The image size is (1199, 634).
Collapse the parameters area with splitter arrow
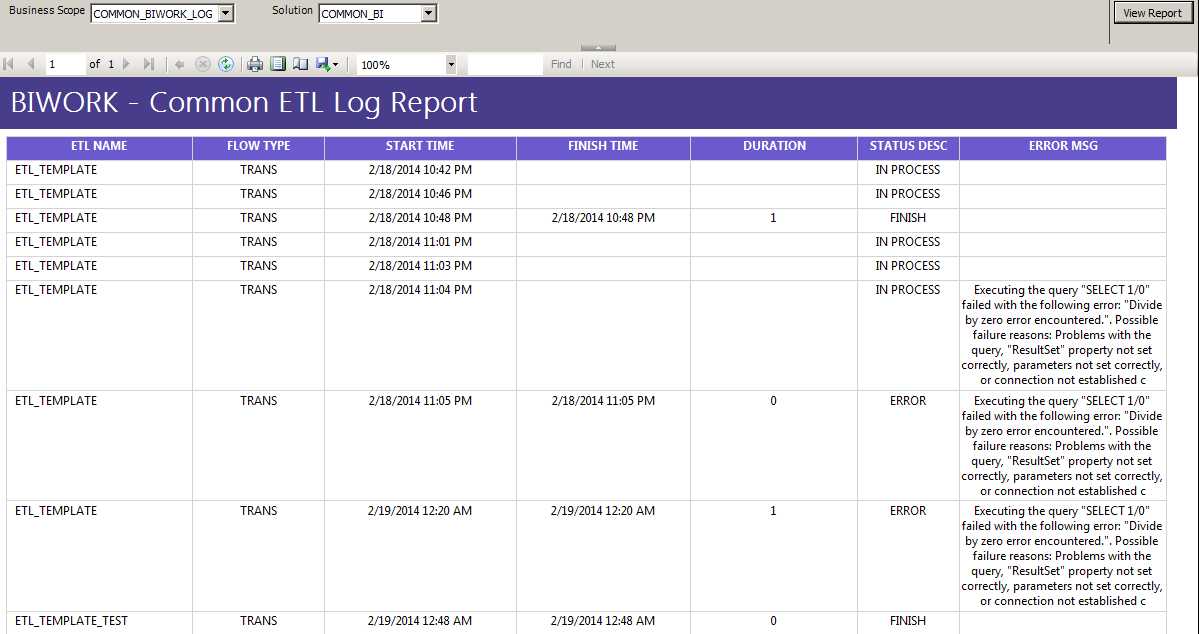[x=598, y=47]
